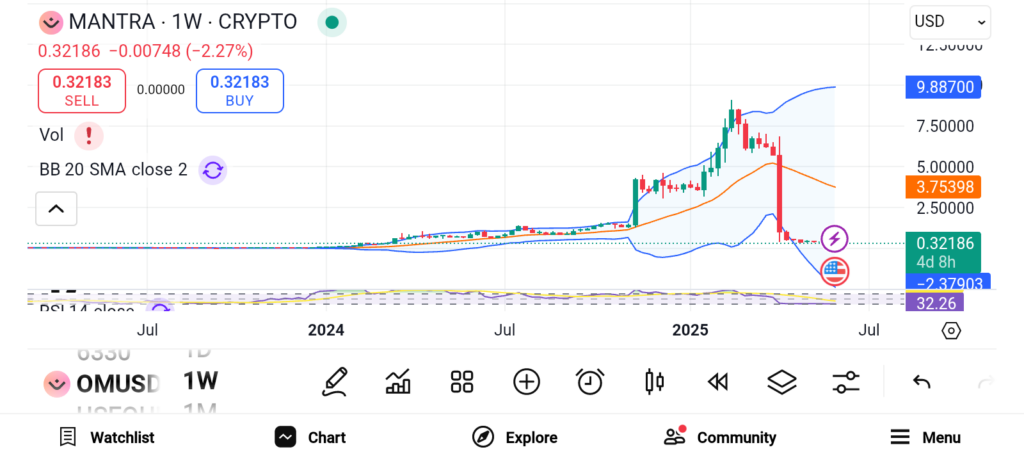Click the plus circle add icon
Image resolution: width=1024 pixels, height=461 pixels.
526,381
